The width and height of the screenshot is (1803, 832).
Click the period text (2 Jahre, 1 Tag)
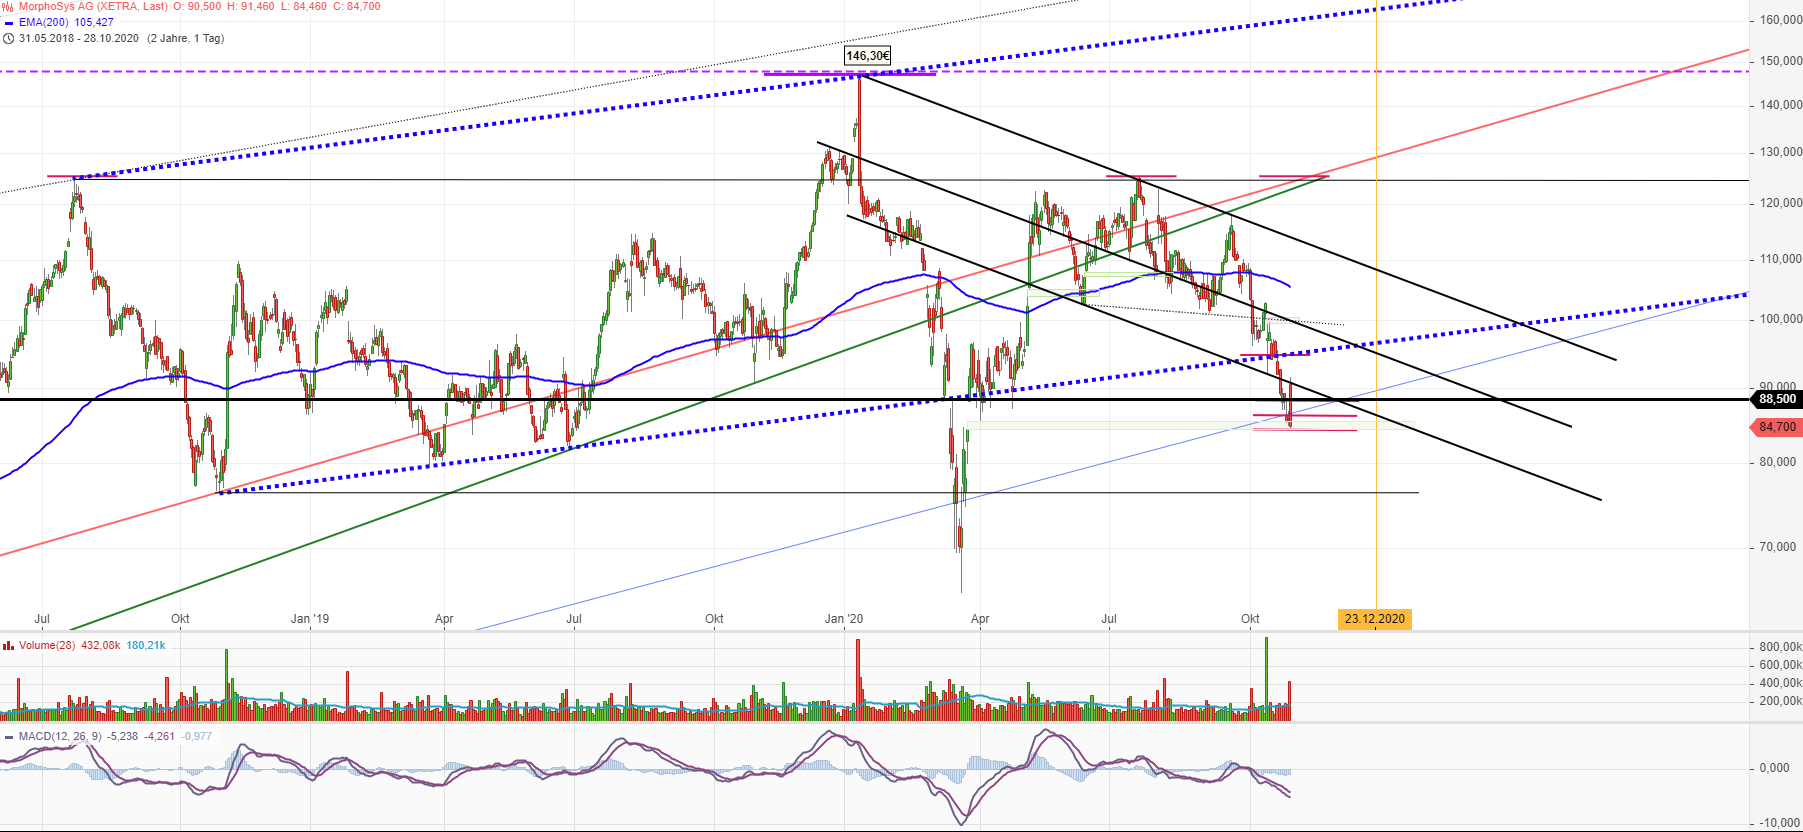point(186,38)
